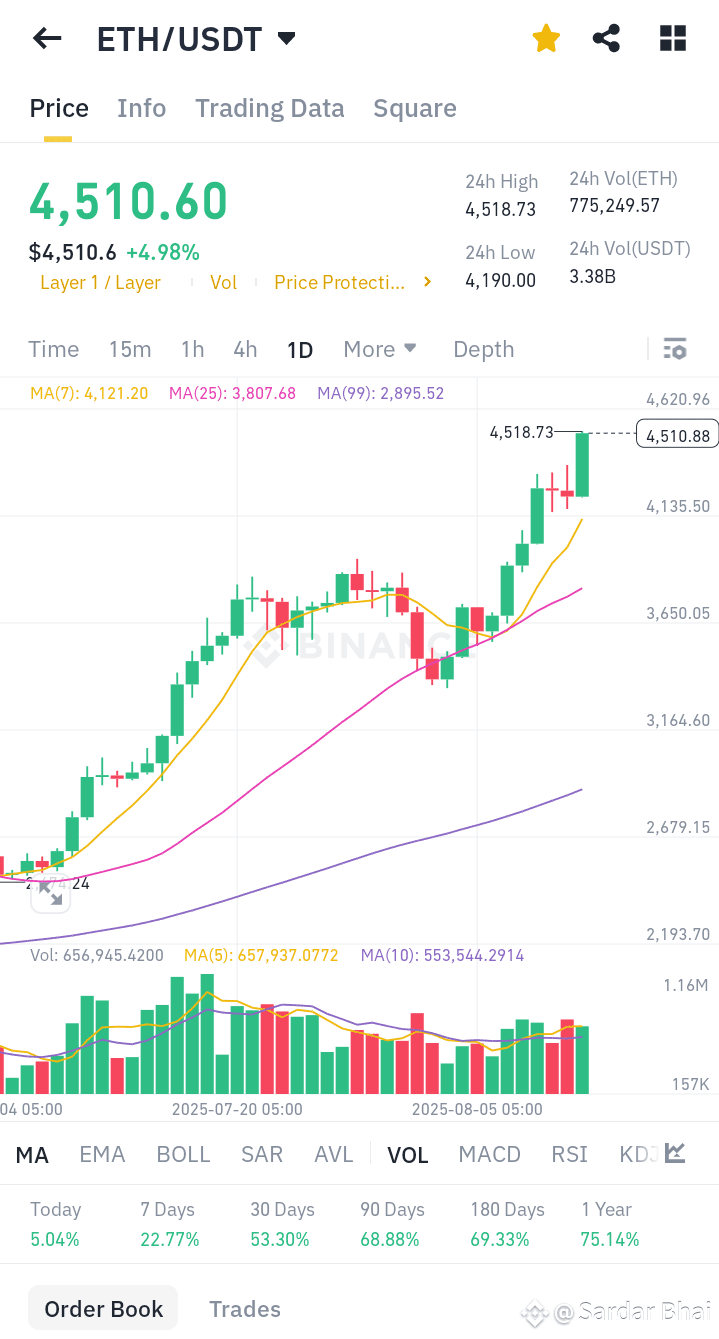719x1339 pixels.
Task: Enable the BOLL indicator
Action: (183, 1154)
